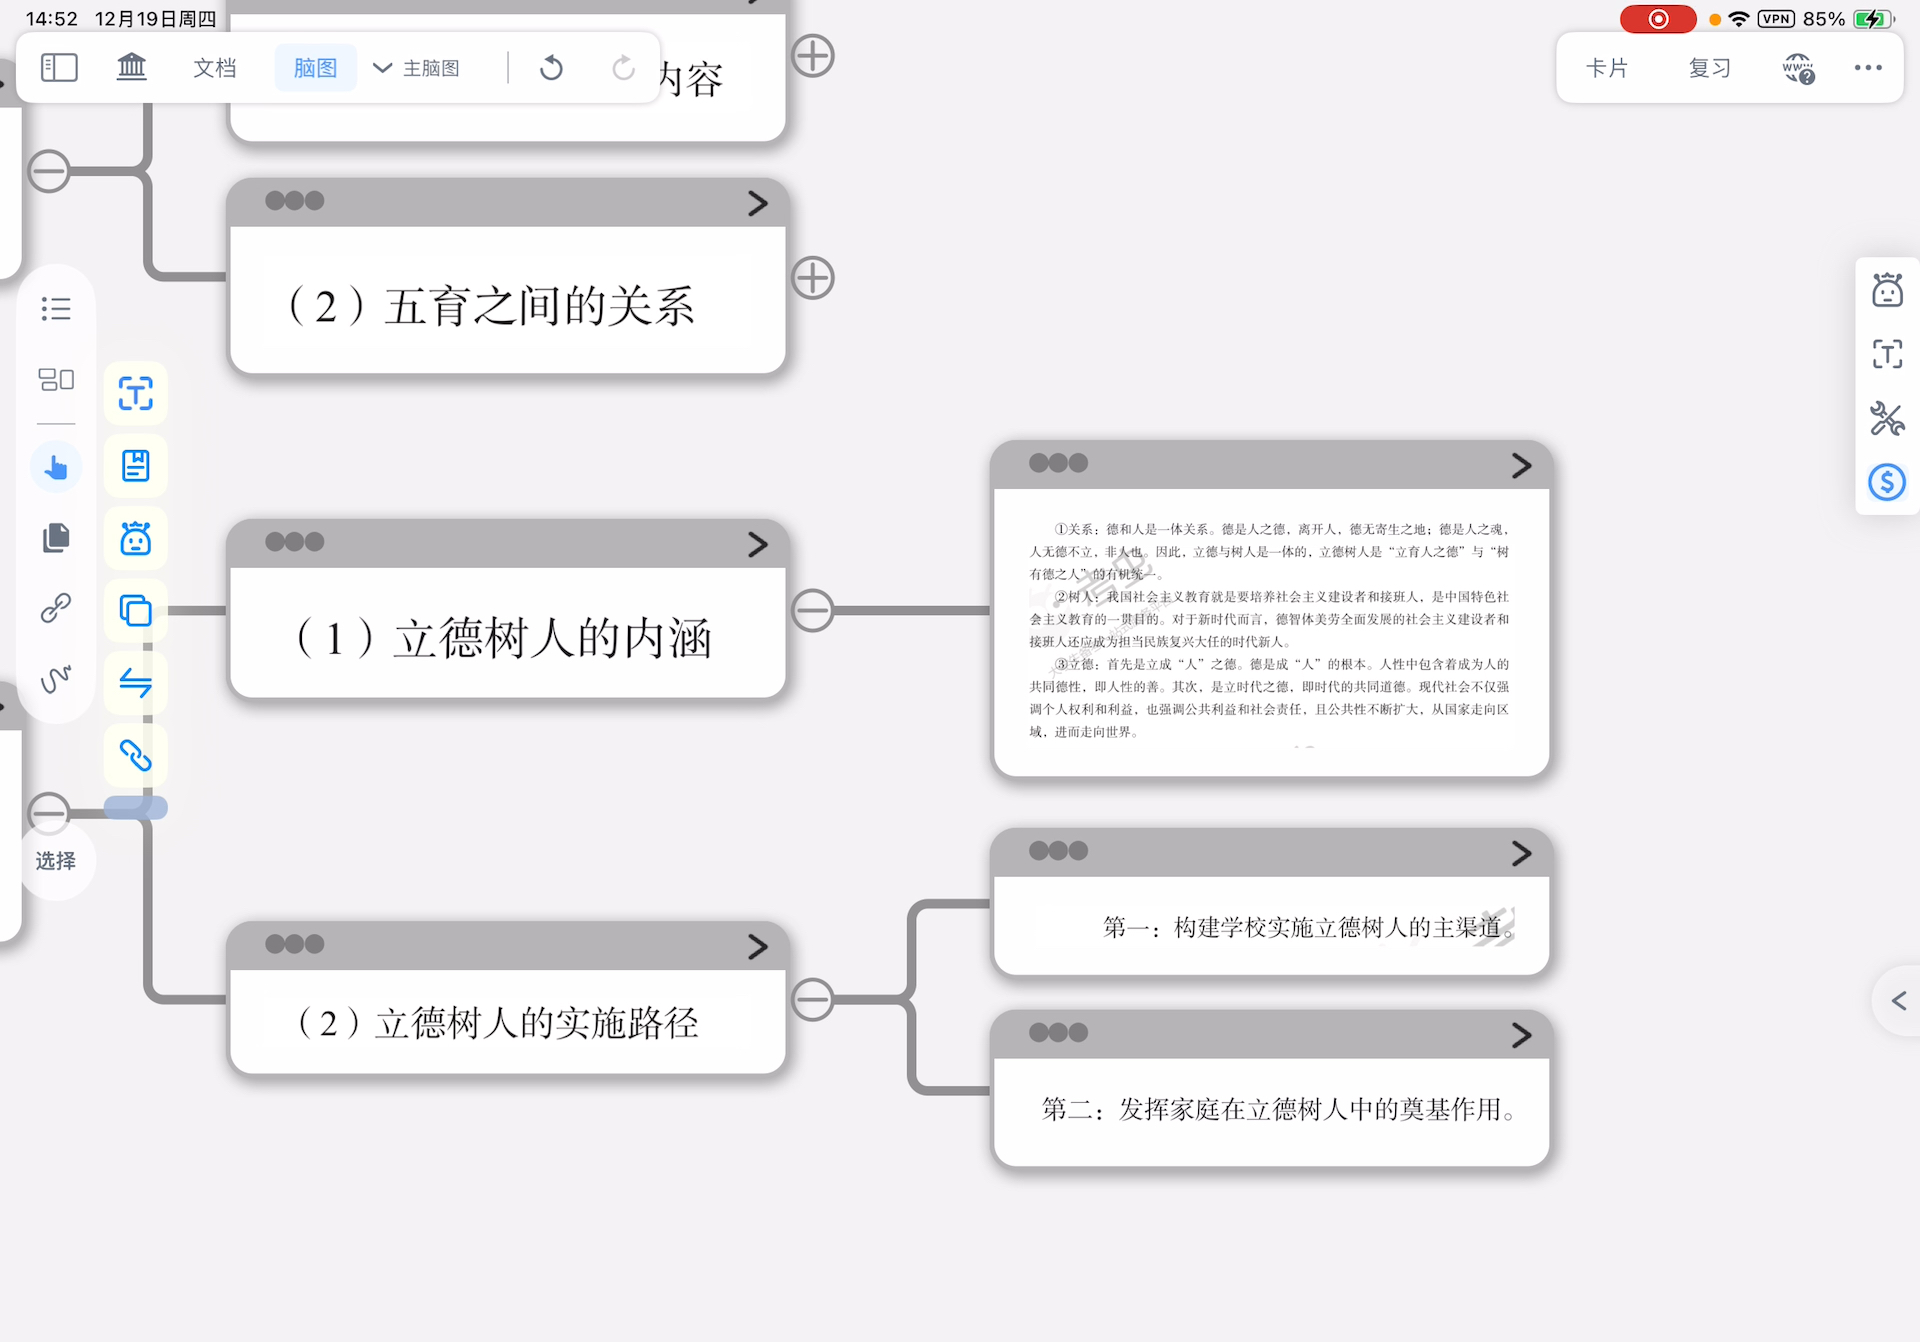The width and height of the screenshot is (1920, 1342).
Task: Add child to 五育之间的关系 node plus
Action: (x=813, y=278)
